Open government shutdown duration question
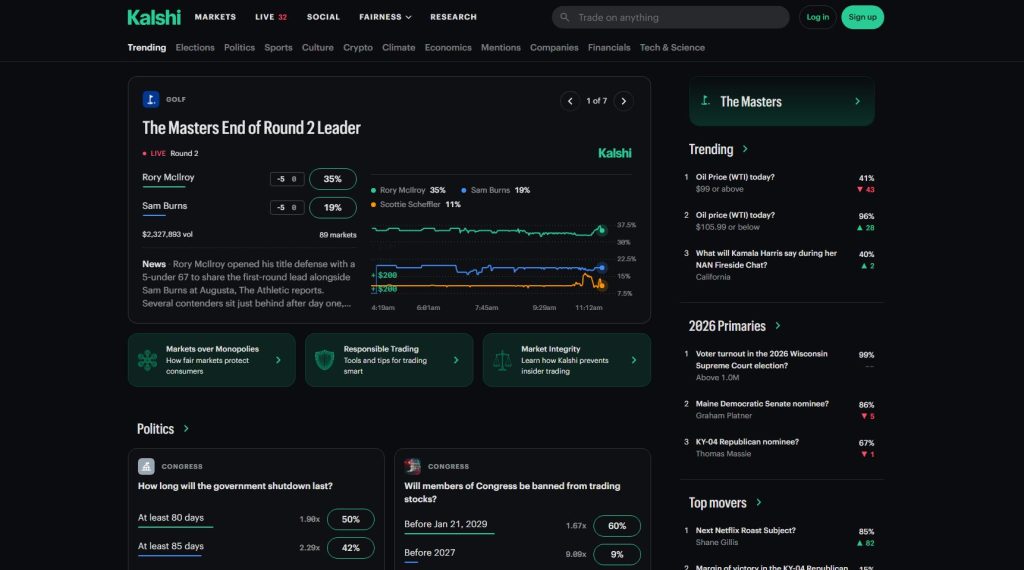This screenshot has width=1024, height=570. tap(235, 486)
